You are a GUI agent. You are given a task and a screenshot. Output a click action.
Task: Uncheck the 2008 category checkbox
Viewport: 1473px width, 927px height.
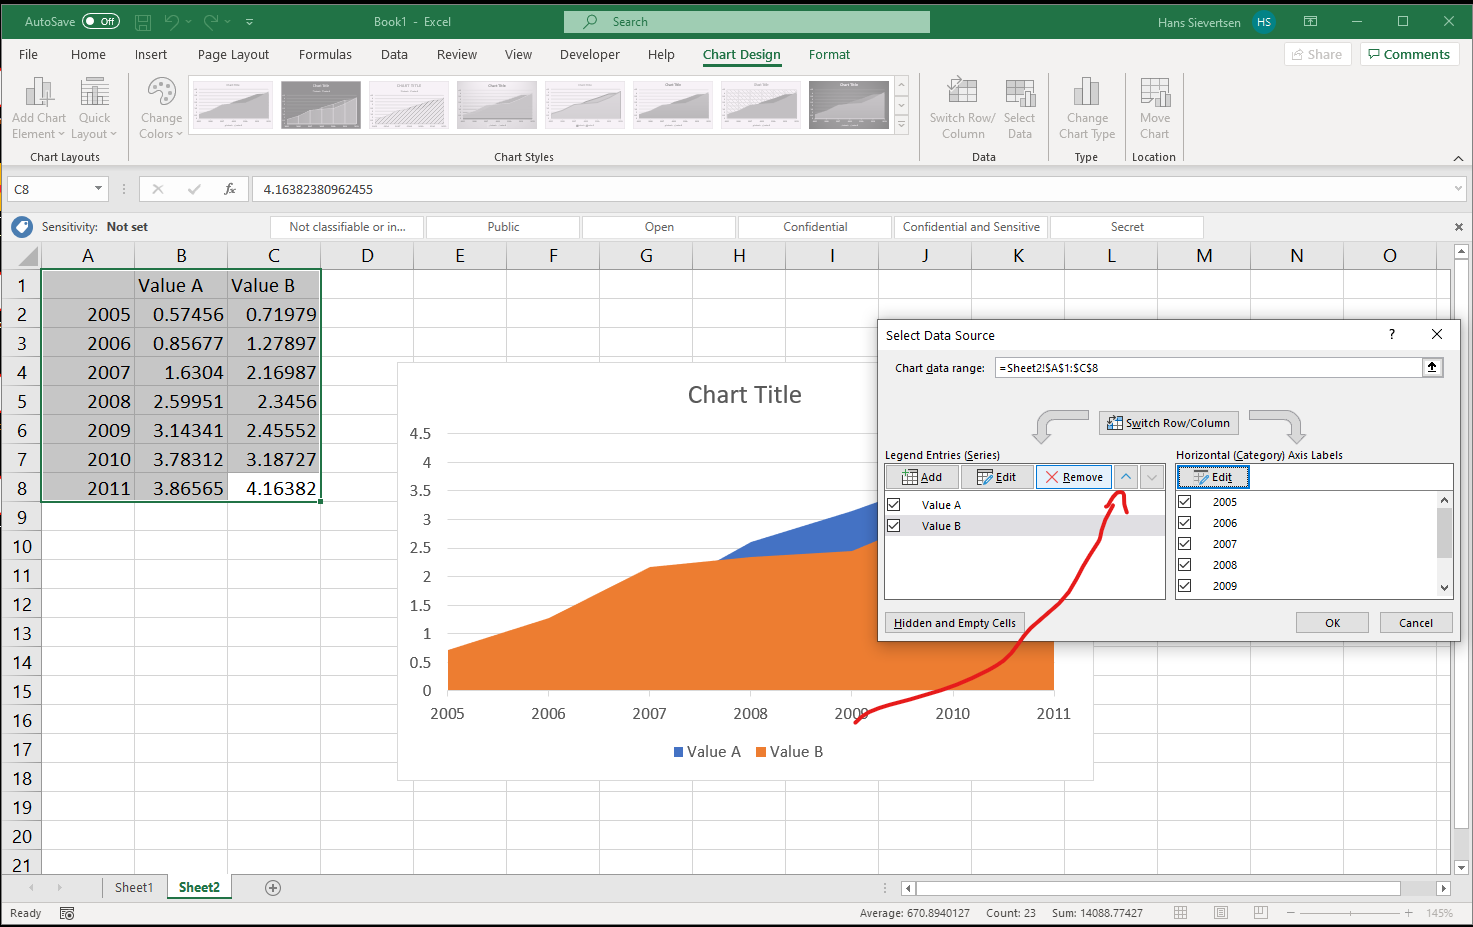tap(1185, 564)
